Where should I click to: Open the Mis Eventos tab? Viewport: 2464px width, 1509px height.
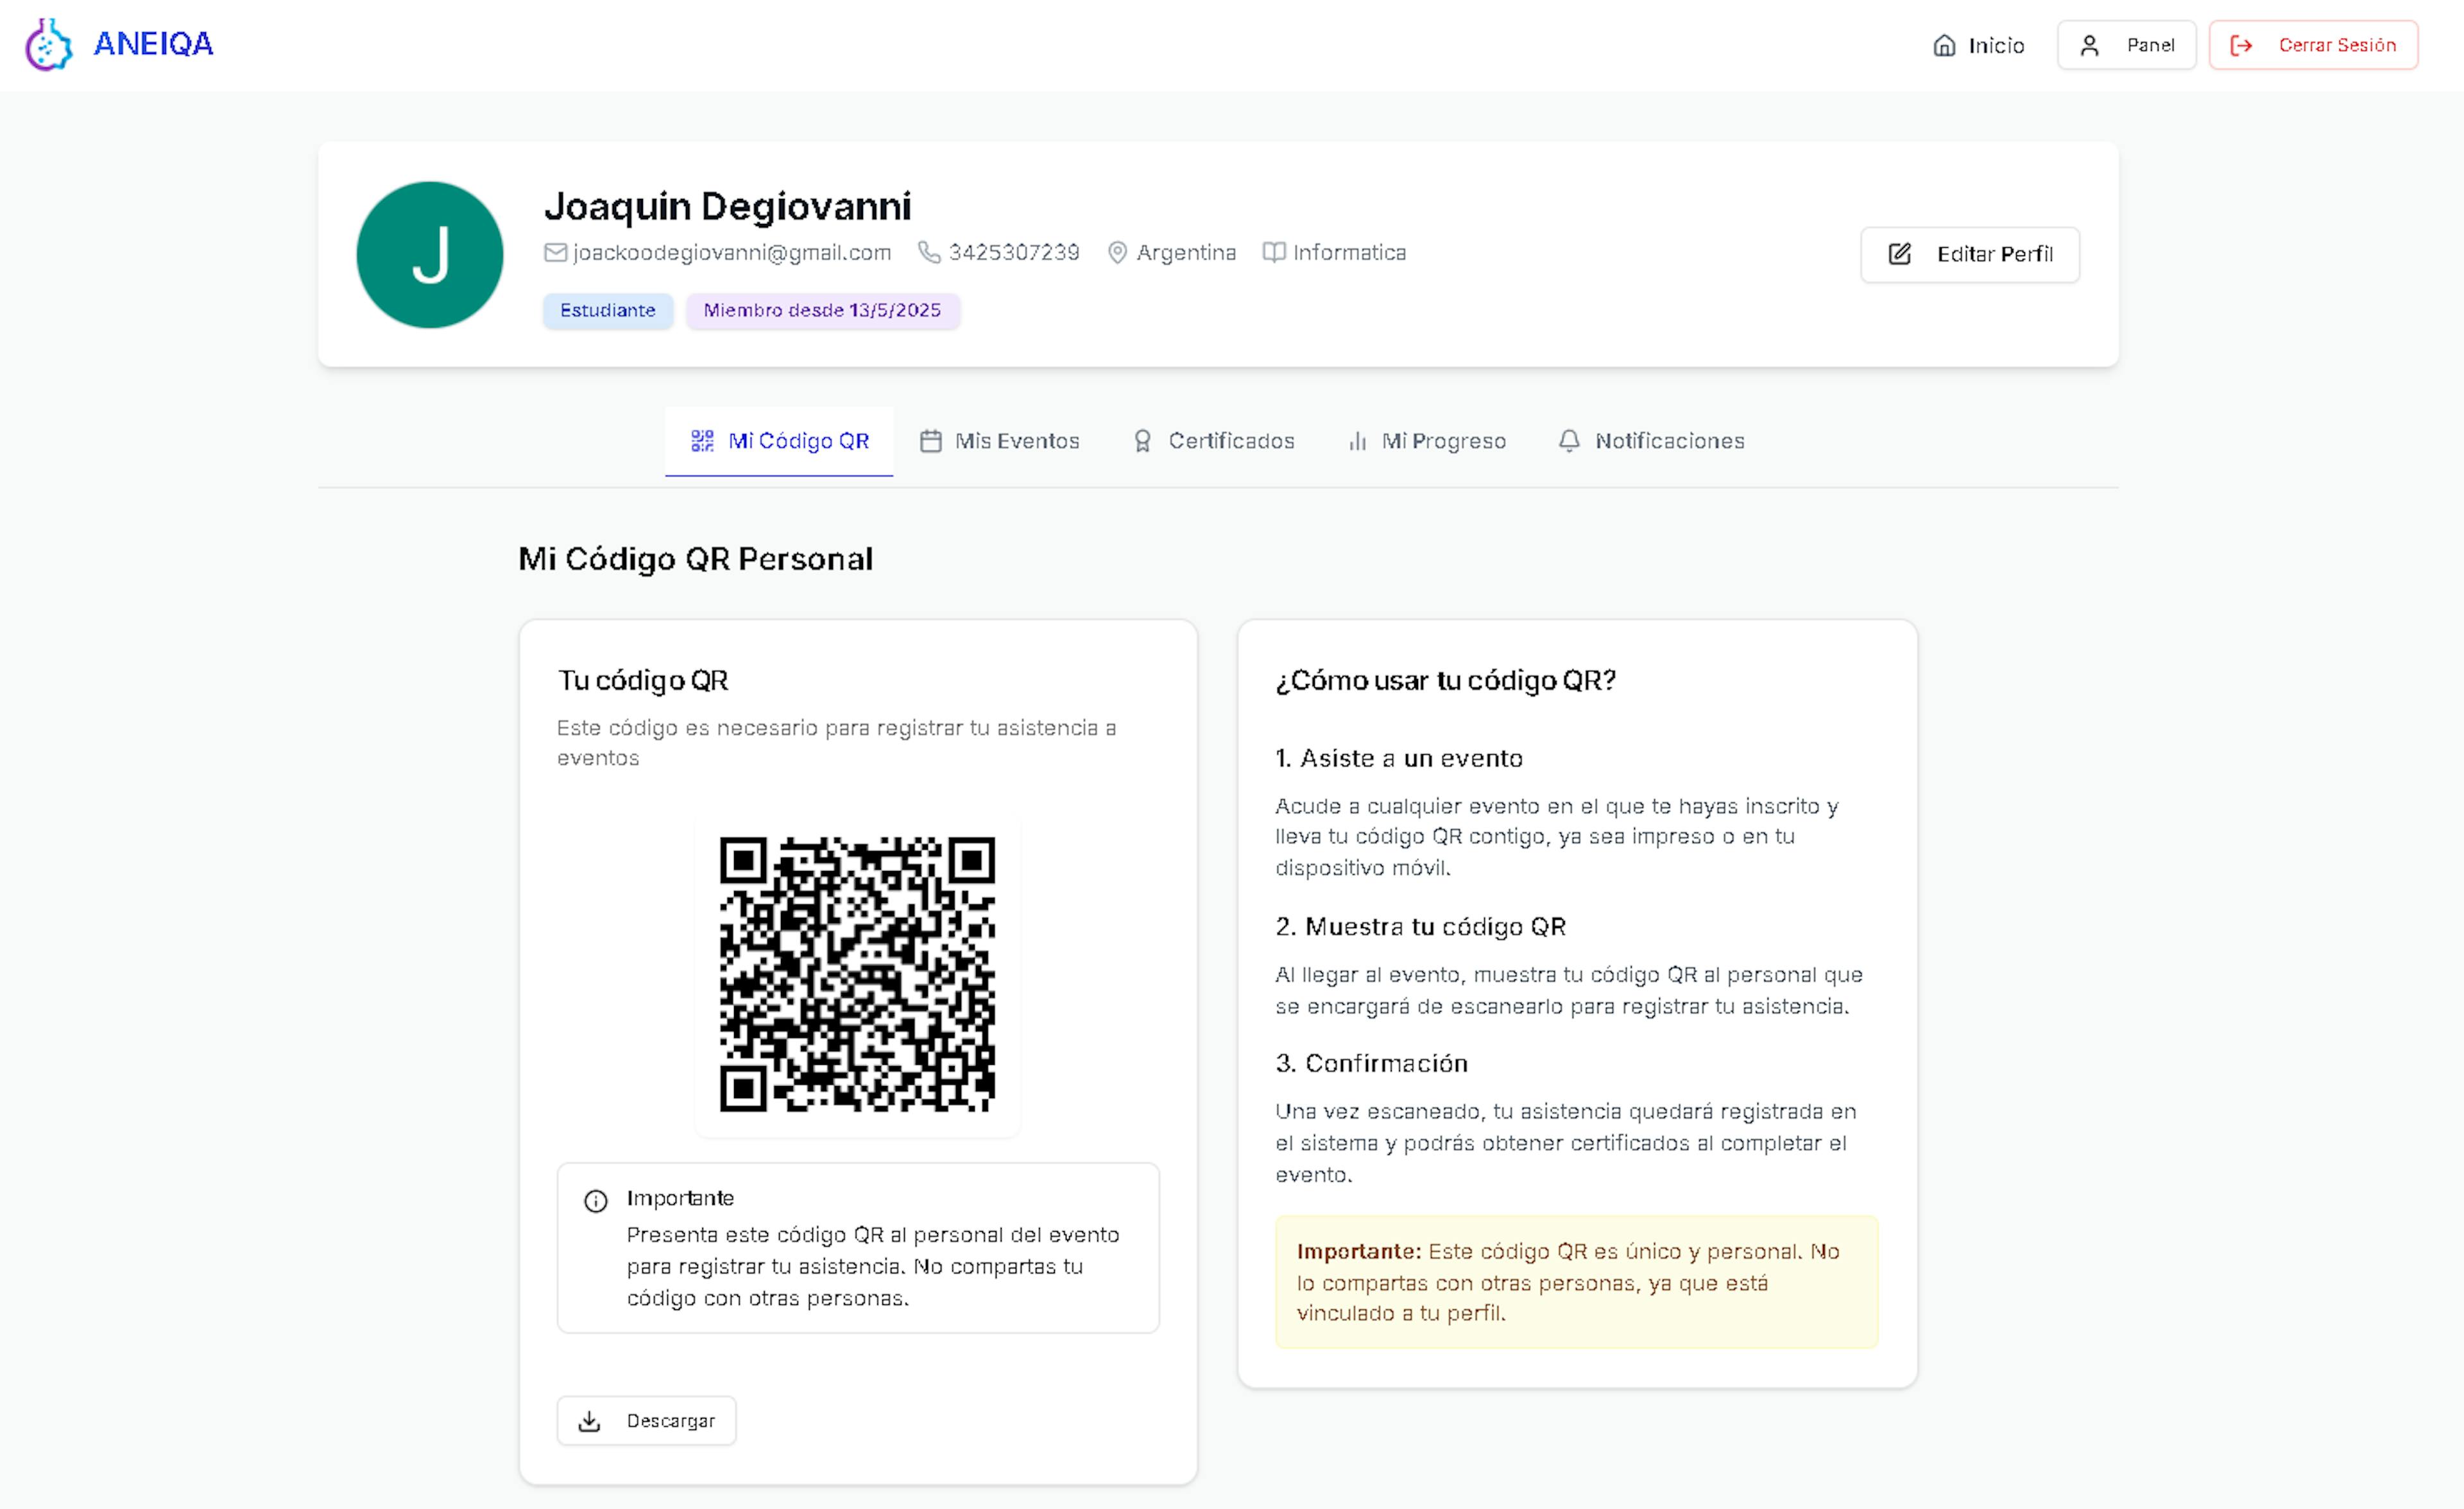(x=999, y=441)
